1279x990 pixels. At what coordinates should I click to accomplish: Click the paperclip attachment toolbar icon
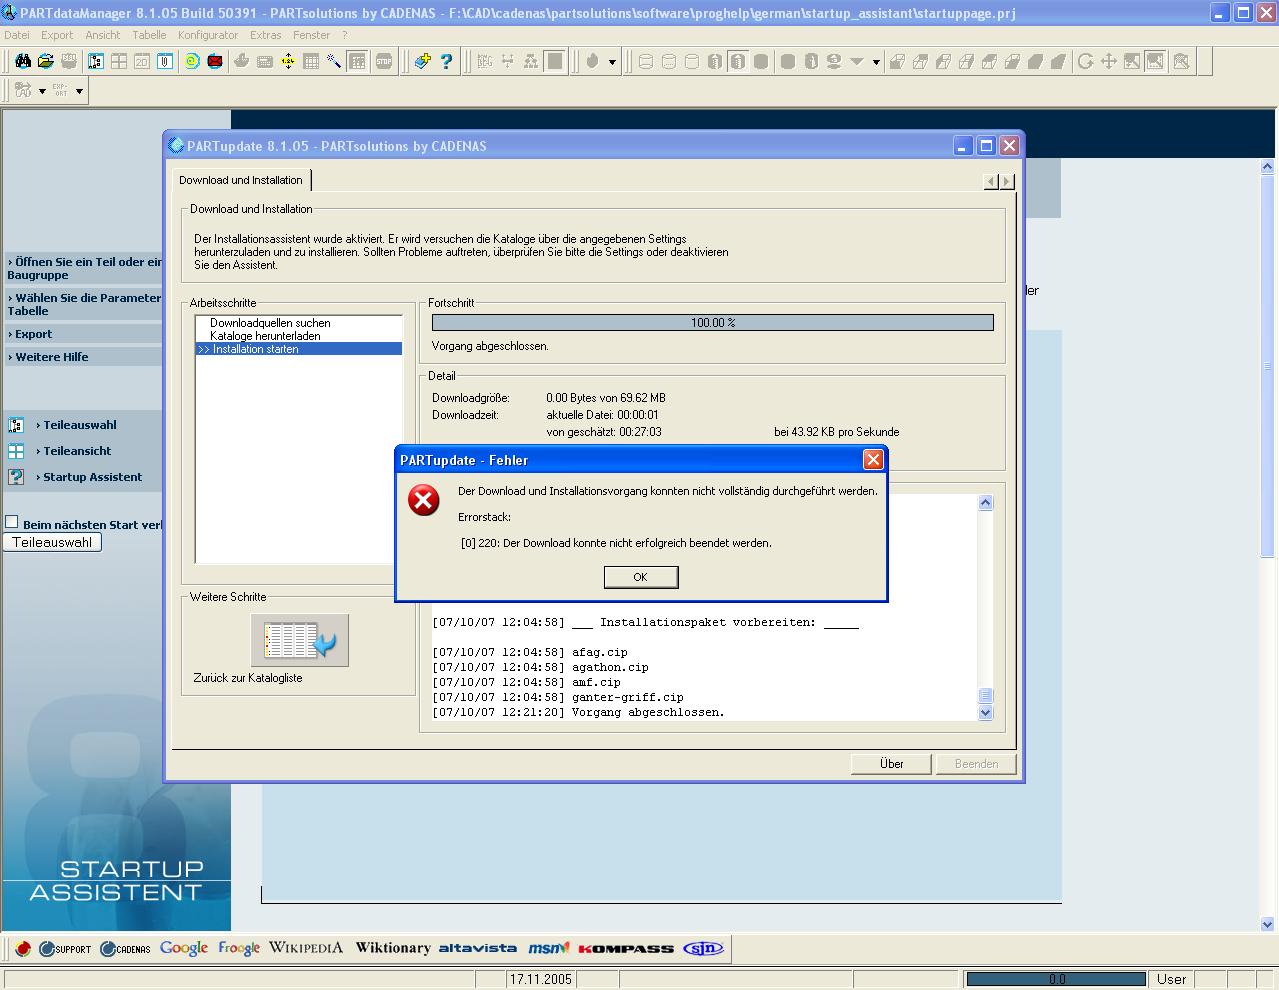coord(165,62)
